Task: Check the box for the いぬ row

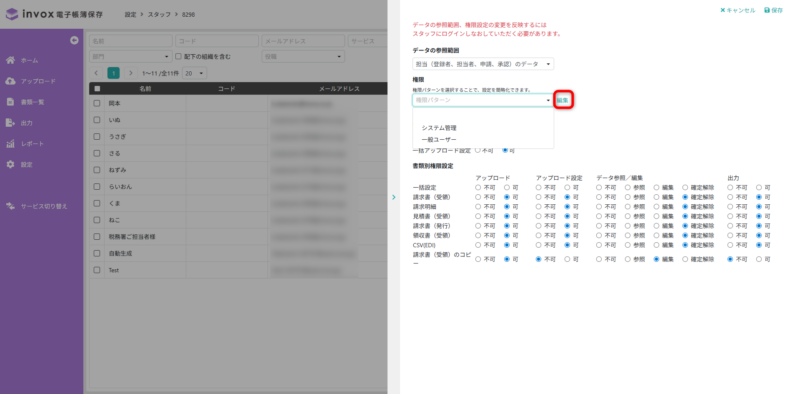Action: (x=97, y=120)
